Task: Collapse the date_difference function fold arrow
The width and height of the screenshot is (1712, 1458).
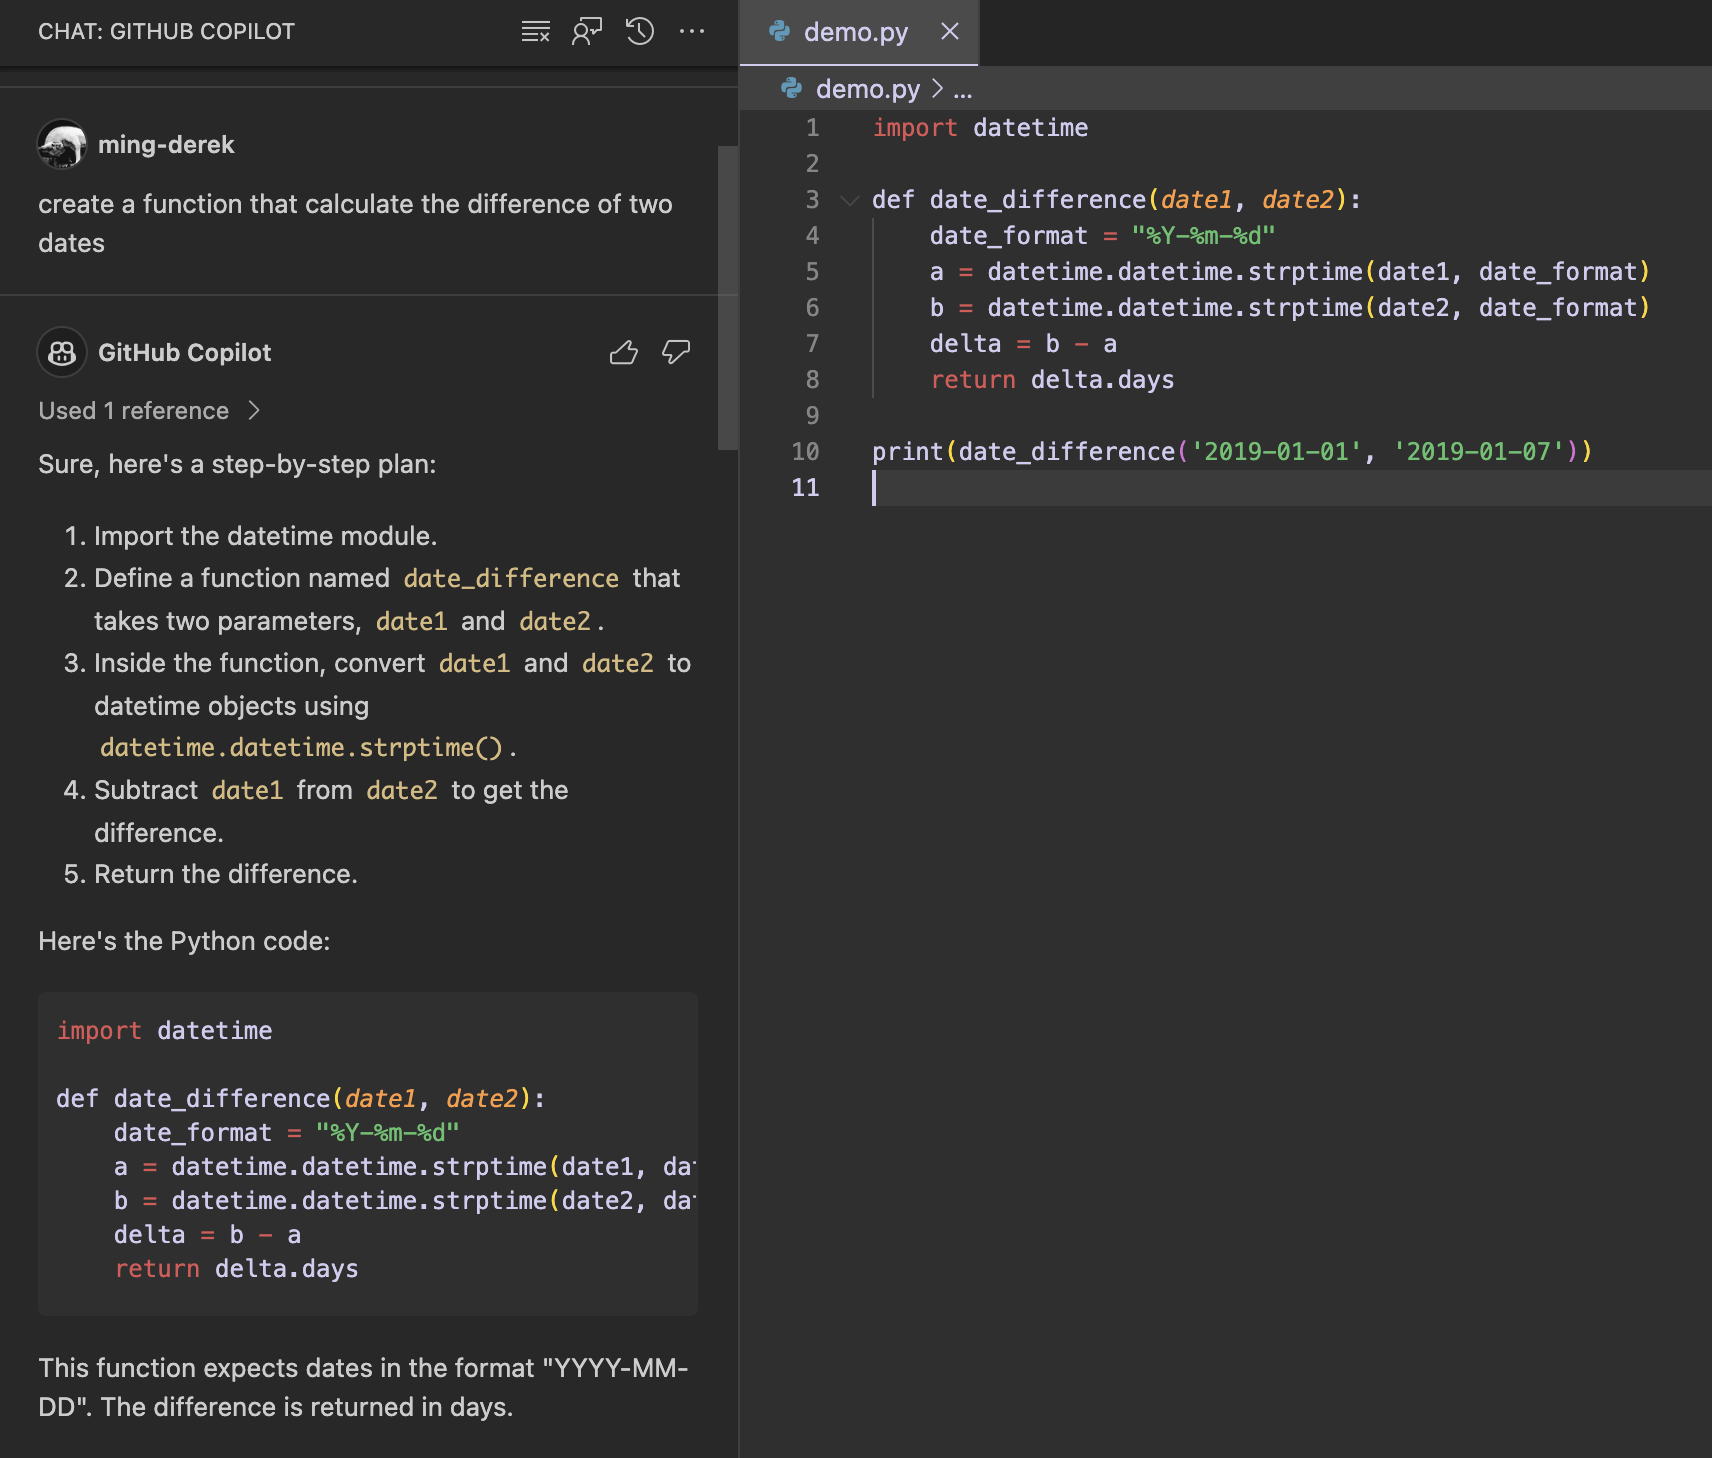Action: pyautogui.click(x=850, y=200)
